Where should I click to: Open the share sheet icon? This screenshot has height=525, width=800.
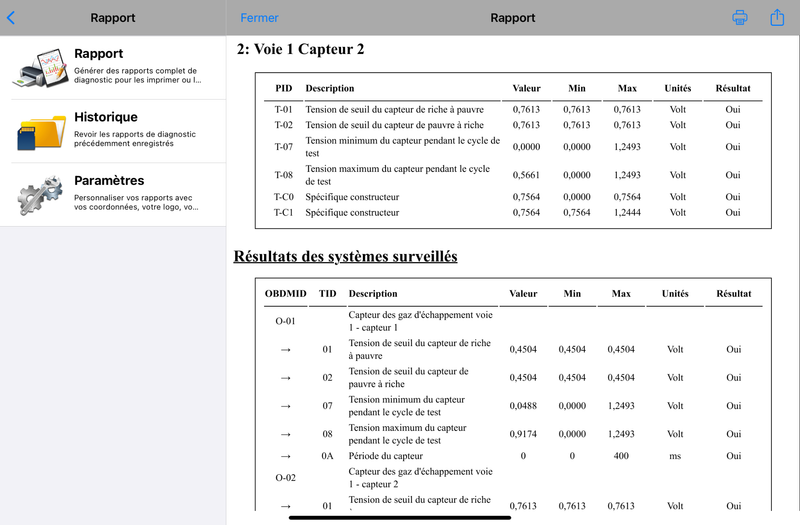coord(777,17)
